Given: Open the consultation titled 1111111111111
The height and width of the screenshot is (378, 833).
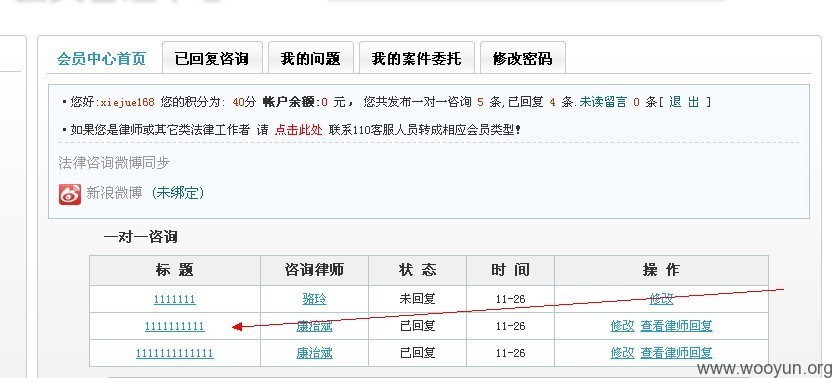Looking at the screenshot, I should pyautogui.click(x=174, y=353).
